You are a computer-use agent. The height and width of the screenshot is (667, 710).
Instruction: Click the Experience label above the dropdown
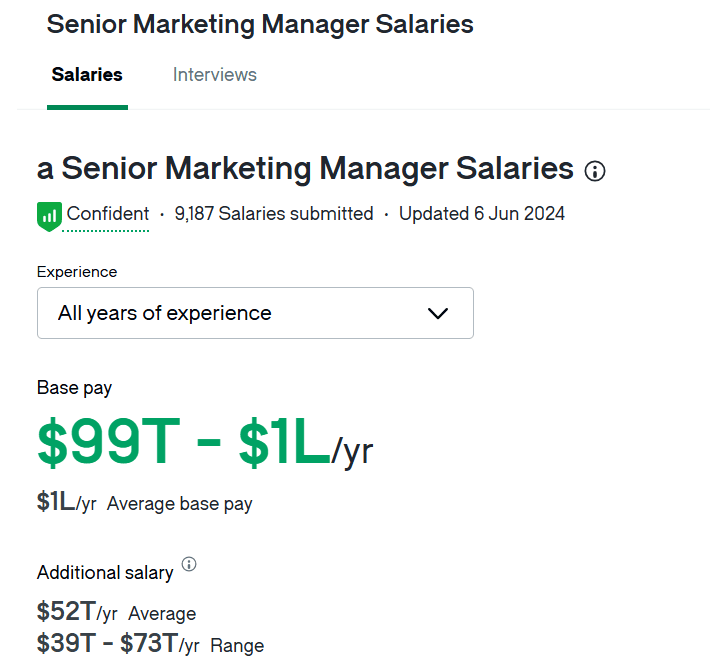click(77, 272)
